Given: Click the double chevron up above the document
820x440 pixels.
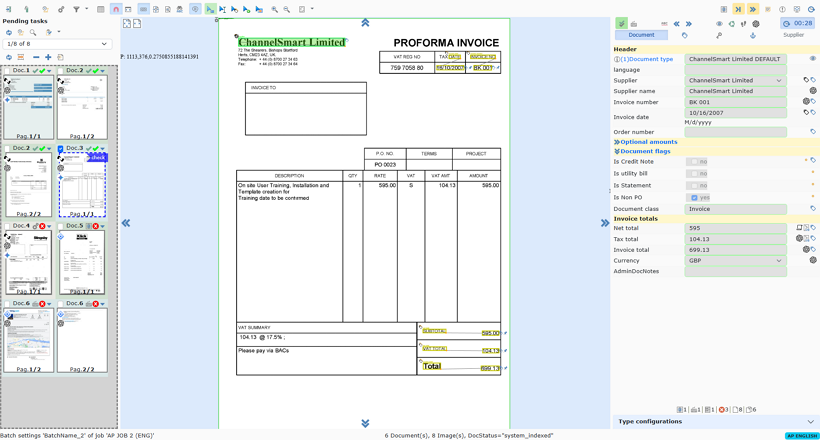Looking at the screenshot, I should (365, 22).
